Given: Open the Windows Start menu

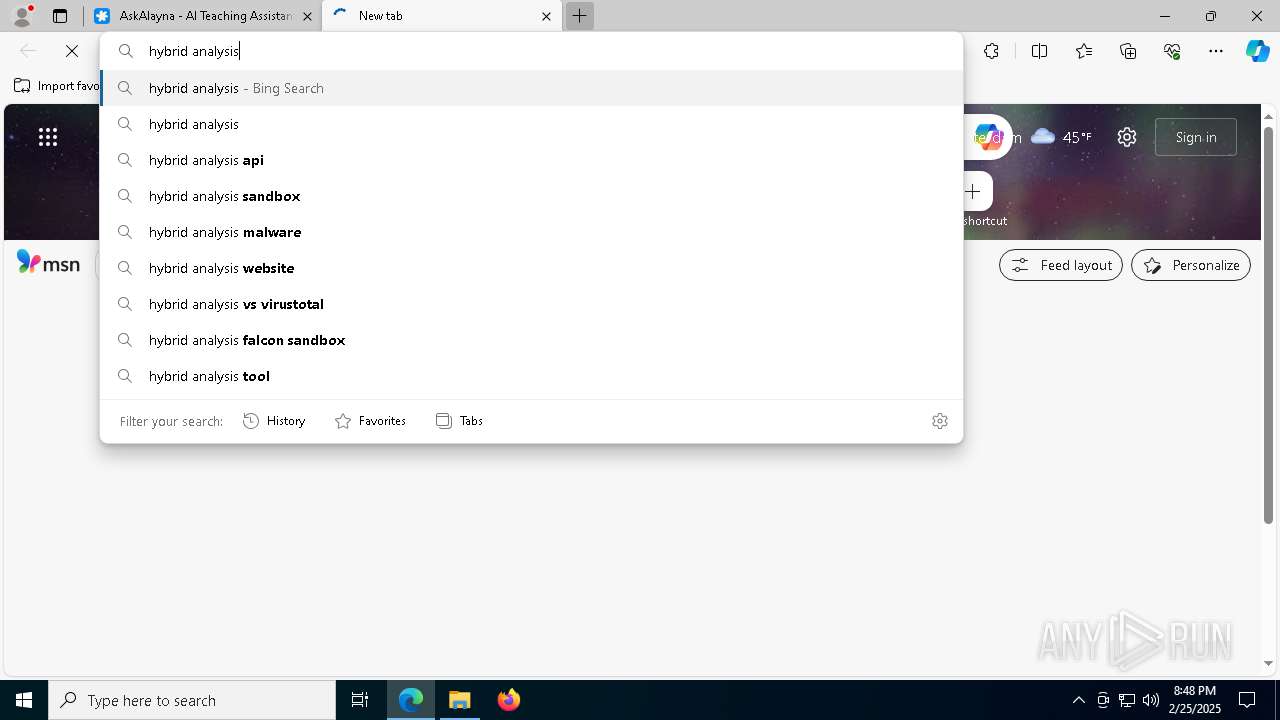Looking at the screenshot, I should click(24, 700).
